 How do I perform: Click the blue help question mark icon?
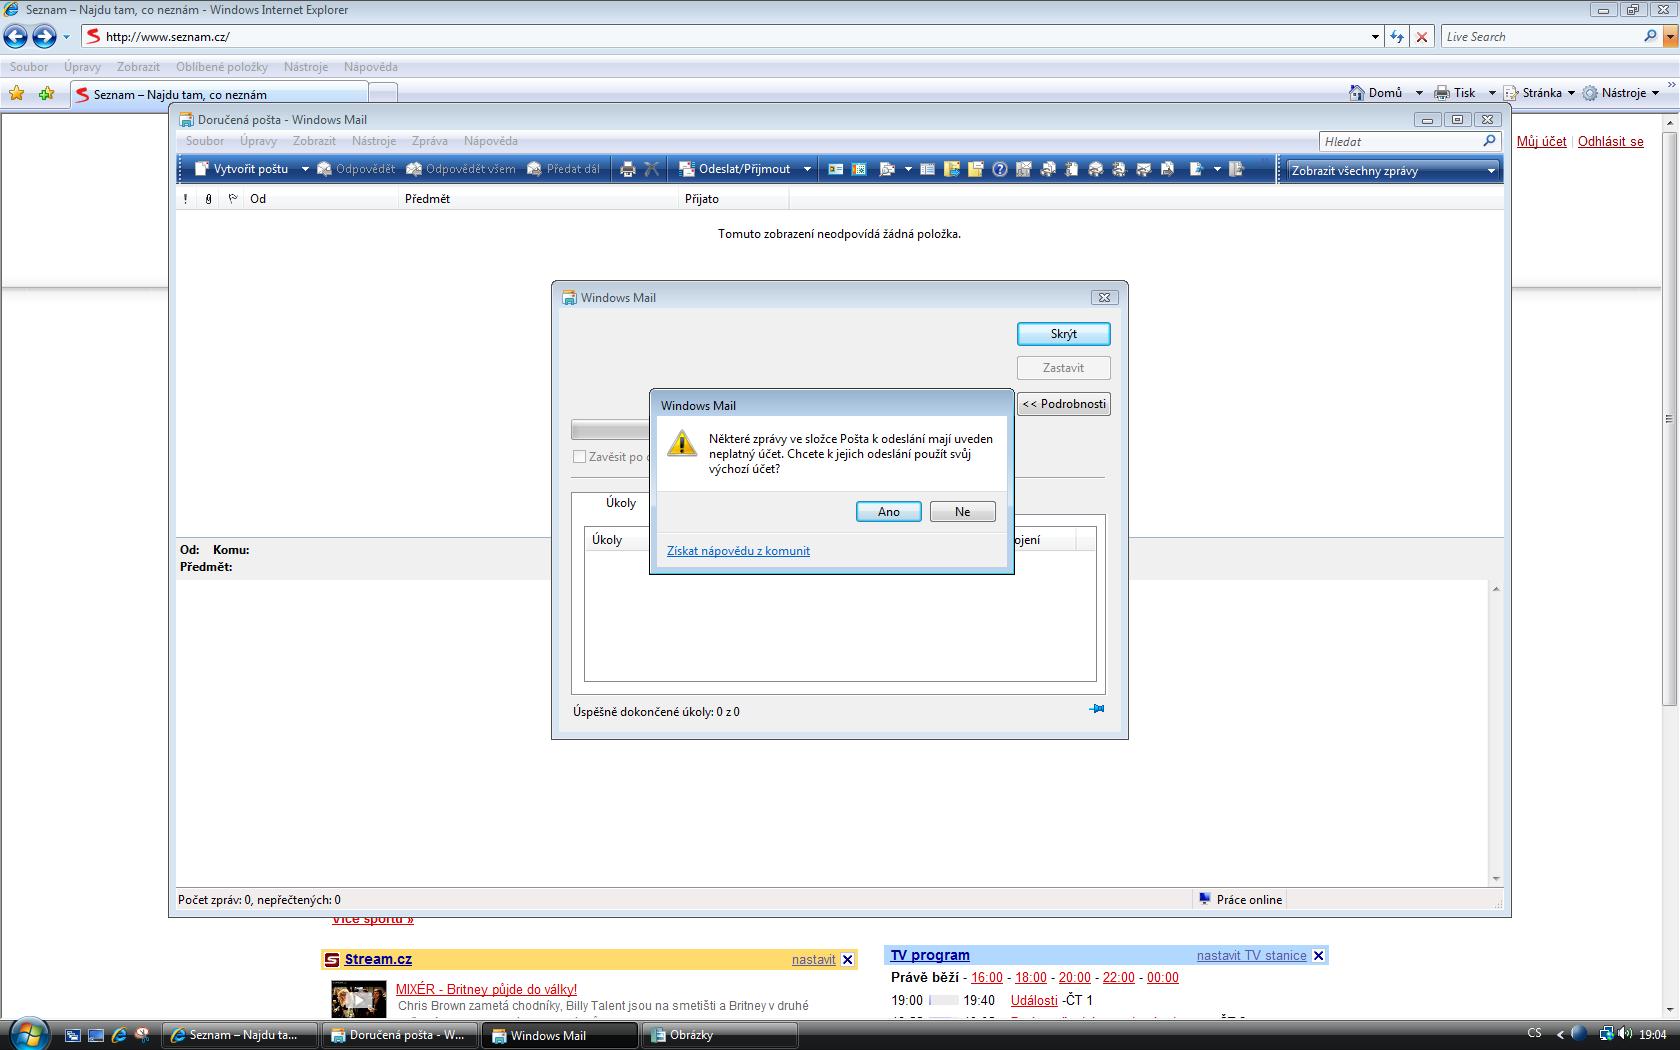[999, 169]
